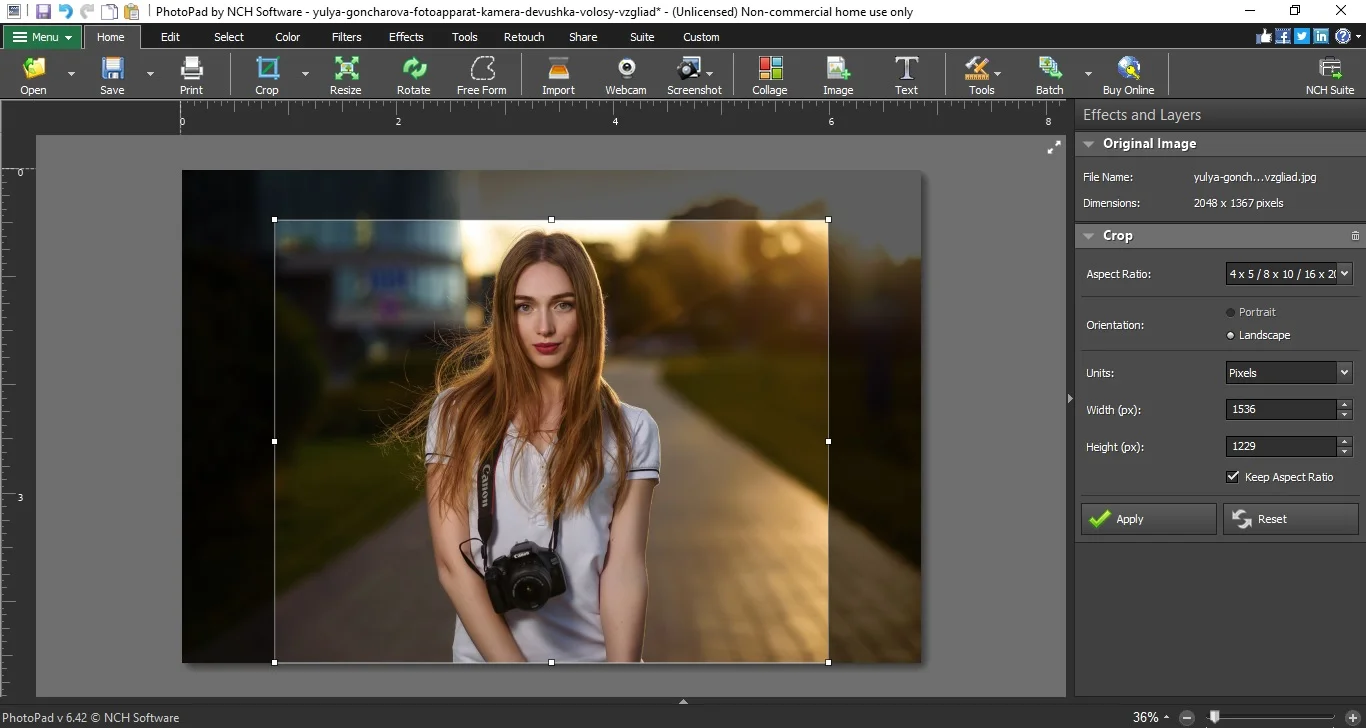Expand the Open button dropdown arrow
1366x728 pixels.
pos(71,74)
